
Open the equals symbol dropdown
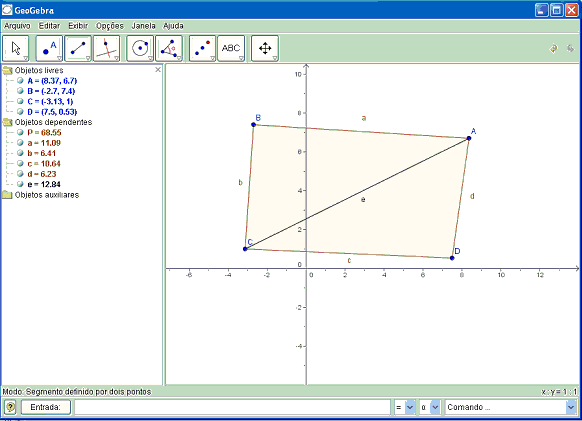click(410, 407)
